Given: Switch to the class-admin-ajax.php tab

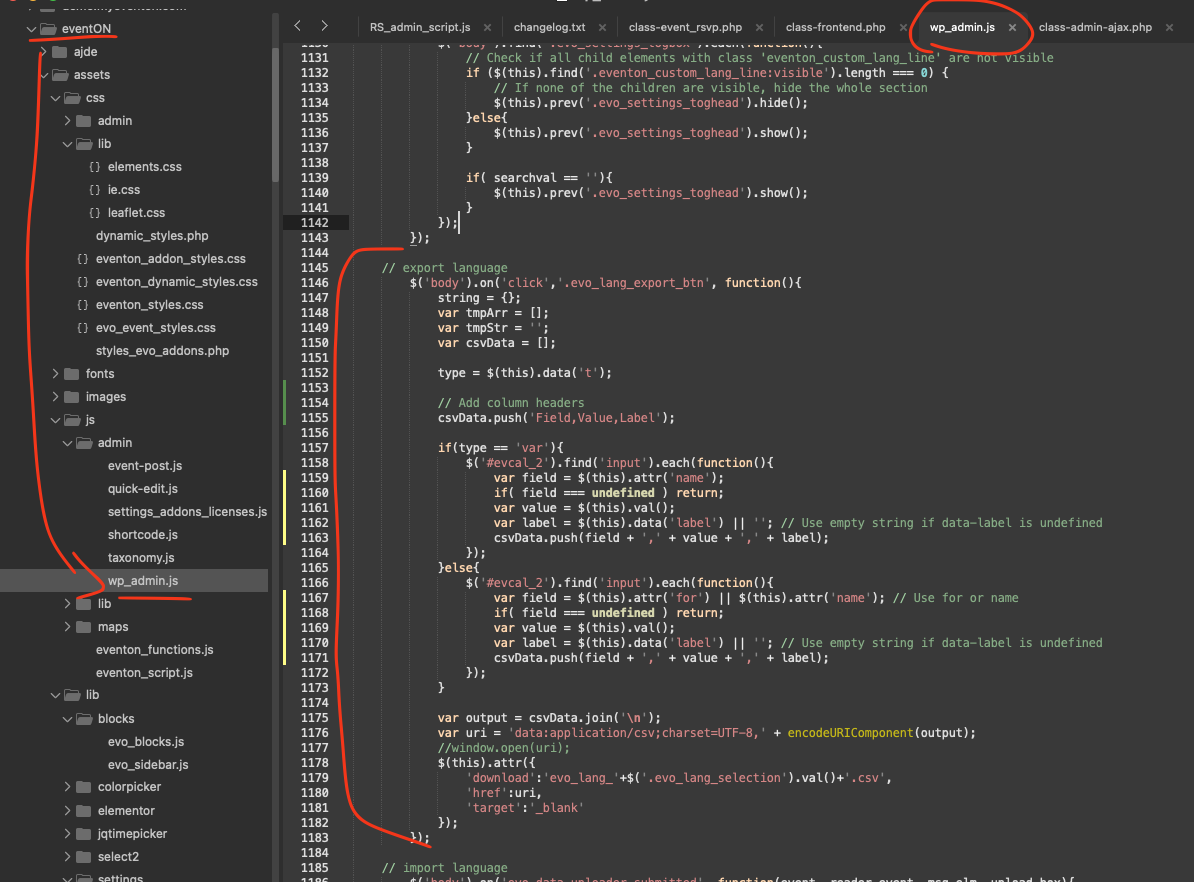Looking at the screenshot, I should [1095, 27].
